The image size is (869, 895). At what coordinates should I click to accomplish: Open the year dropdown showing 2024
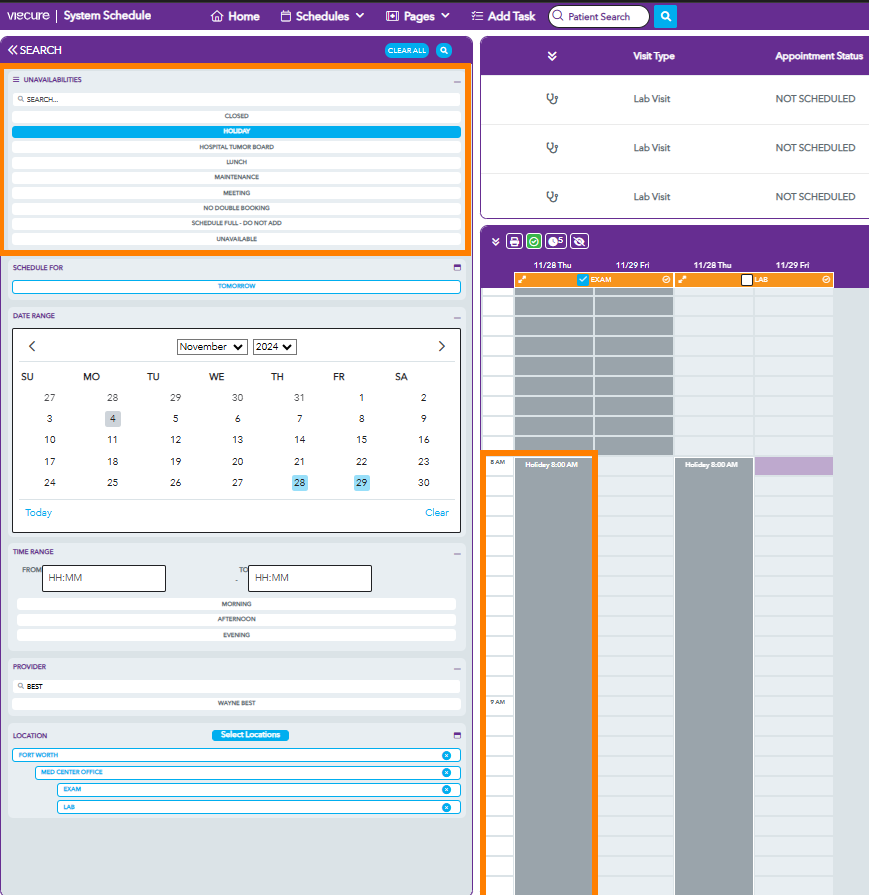275,346
